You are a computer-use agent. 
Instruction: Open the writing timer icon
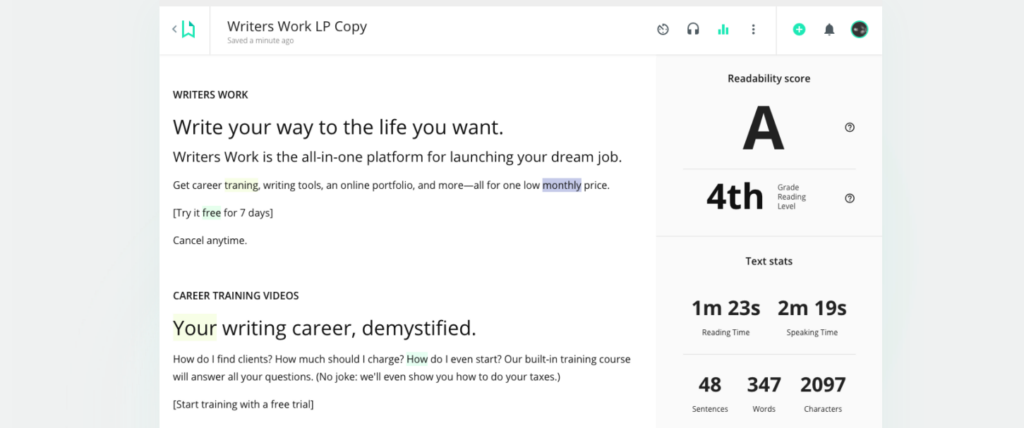(663, 29)
